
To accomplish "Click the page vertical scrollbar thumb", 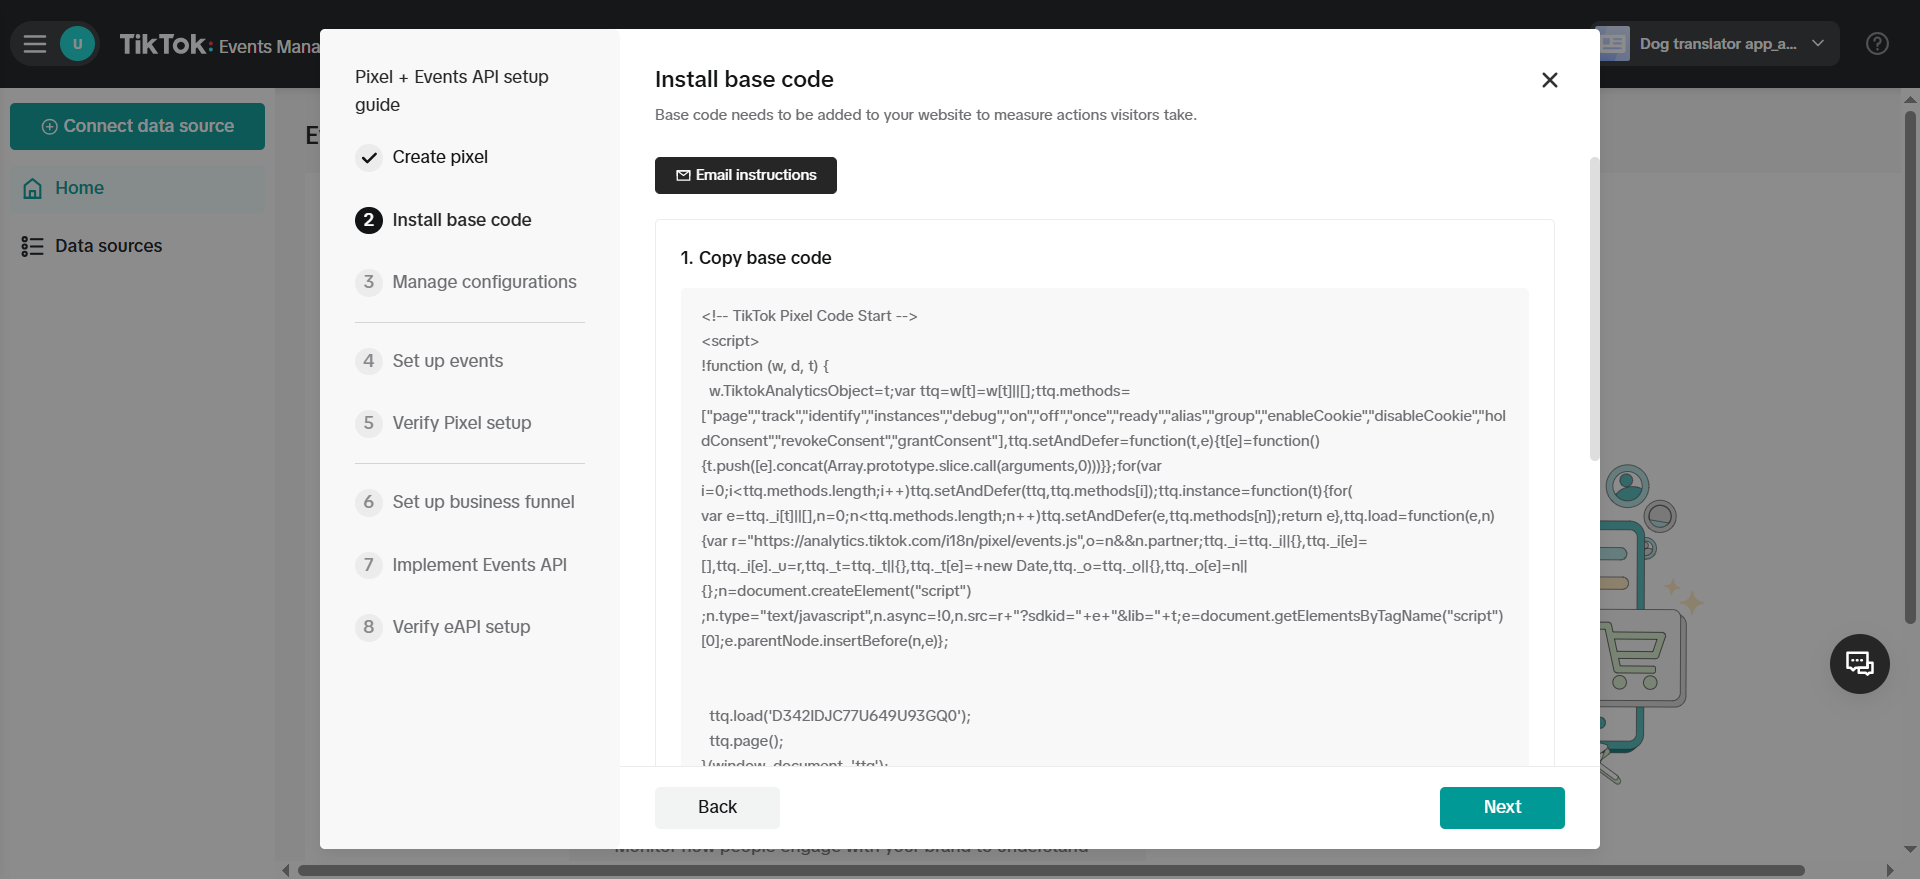I will click(x=1910, y=365).
